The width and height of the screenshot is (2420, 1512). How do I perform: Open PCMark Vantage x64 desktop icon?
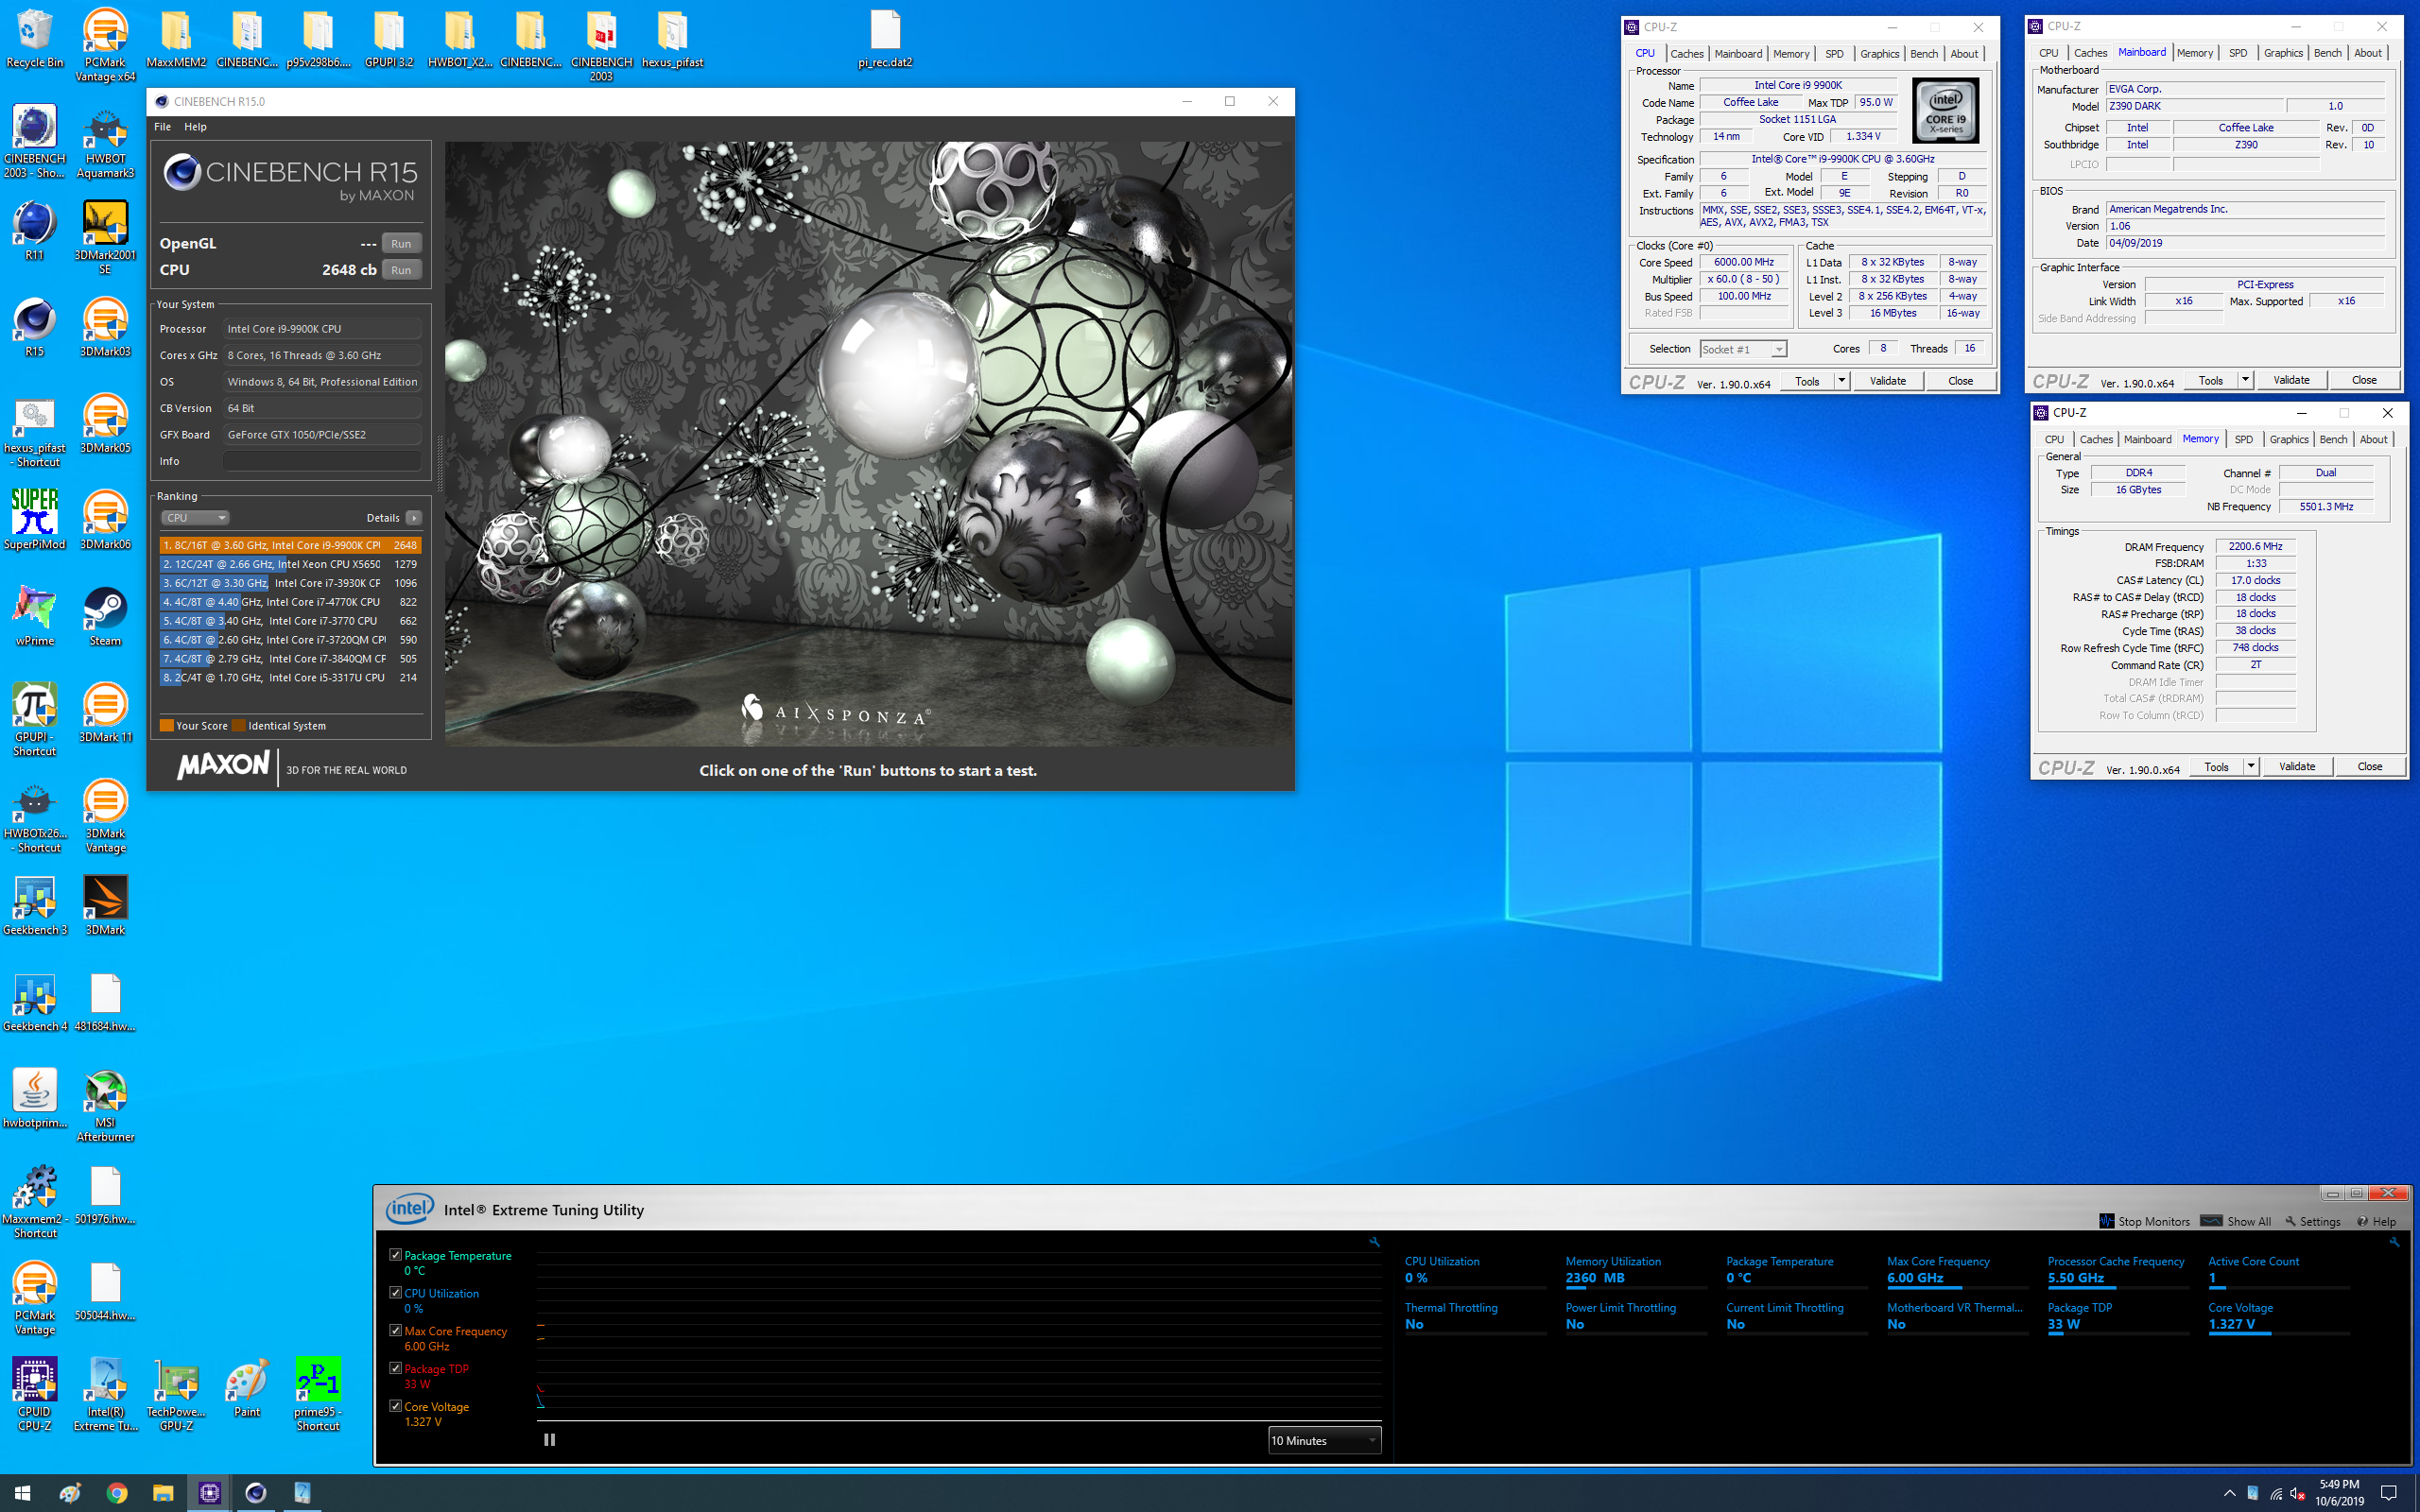point(105,45)
